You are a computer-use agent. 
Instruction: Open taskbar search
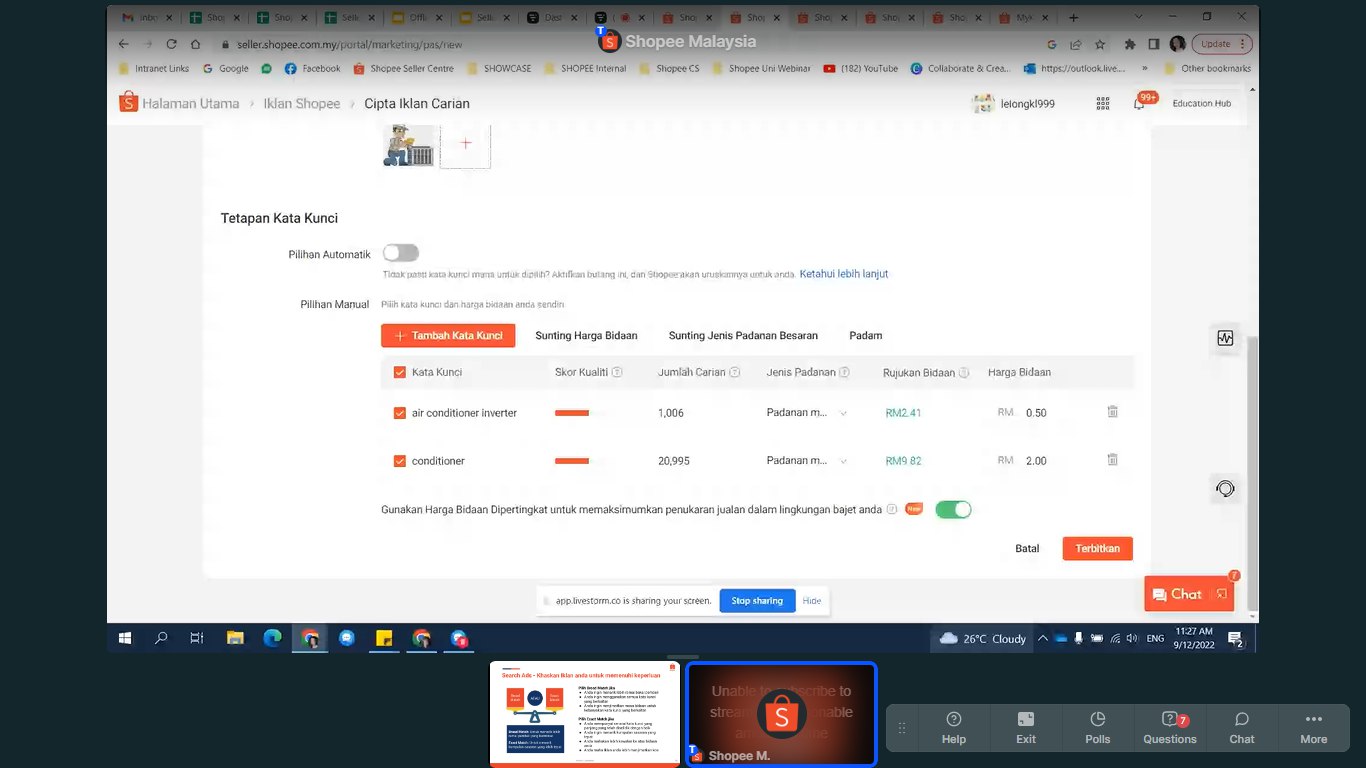tap(161, 638)
